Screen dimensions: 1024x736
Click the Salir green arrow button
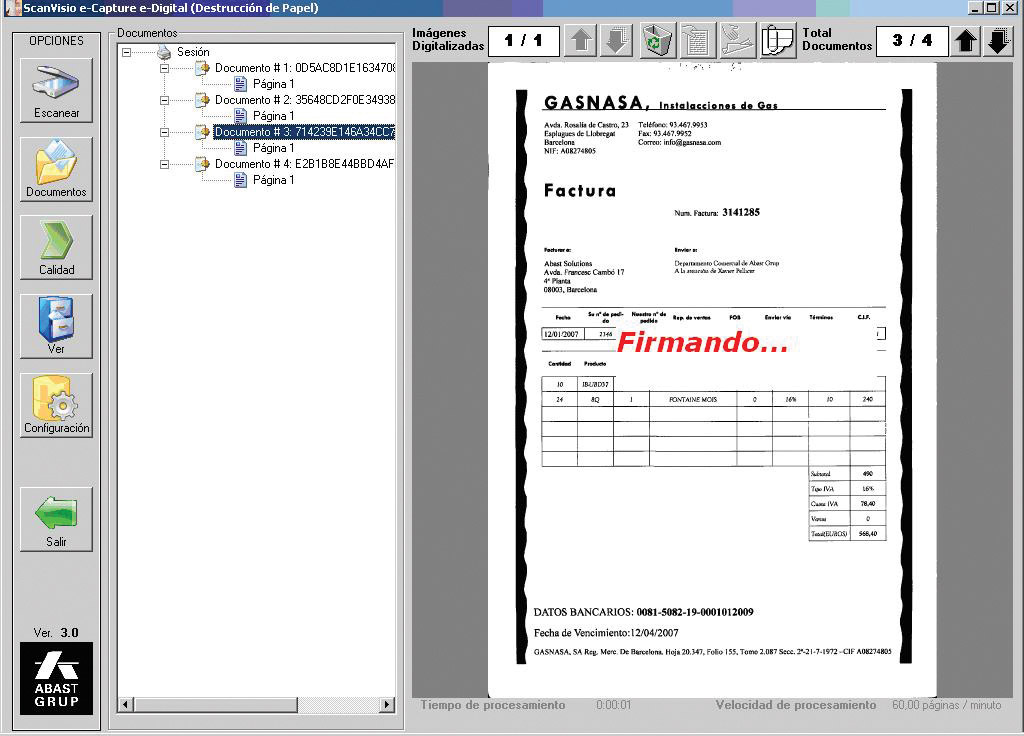(56, 519)
